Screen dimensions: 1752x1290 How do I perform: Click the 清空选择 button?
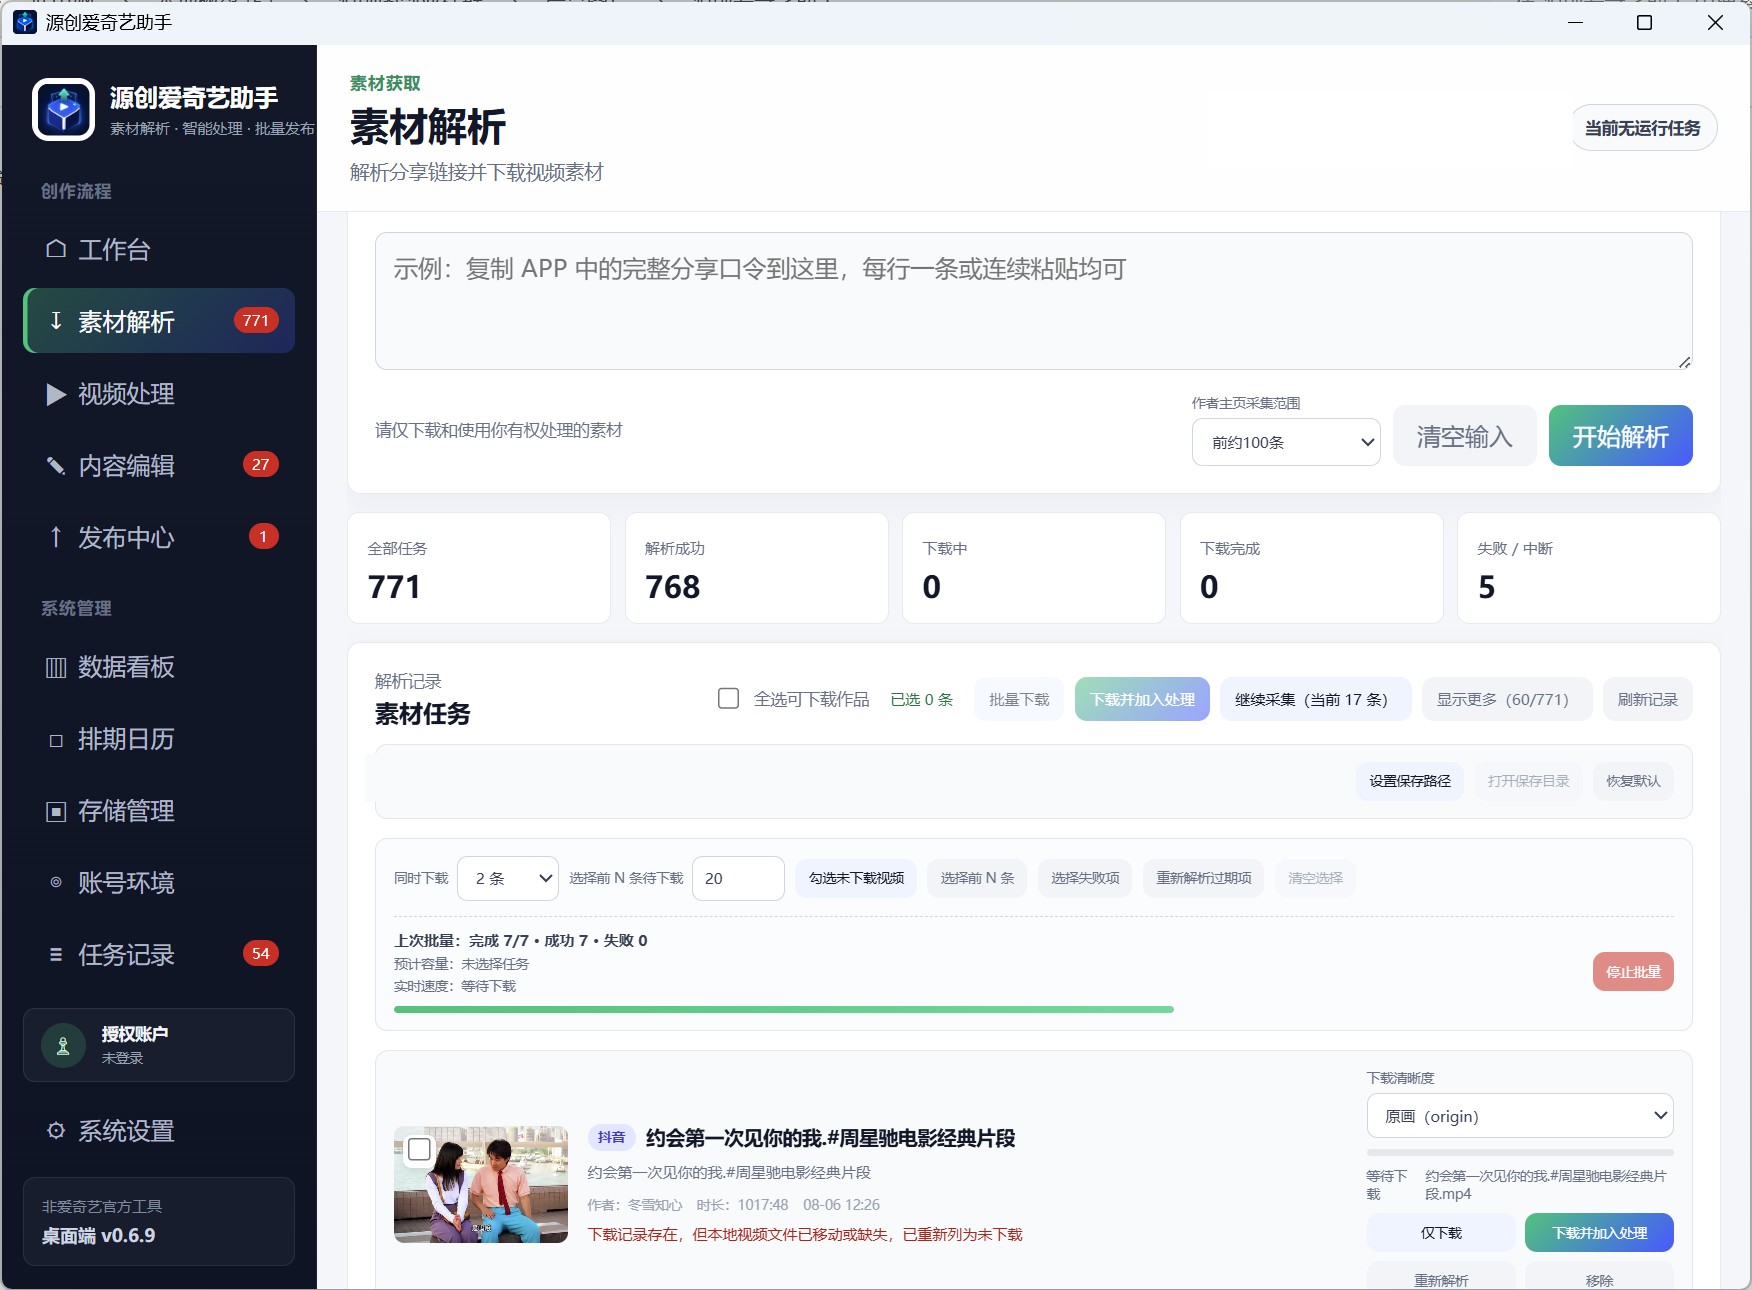click(1315, 878)
